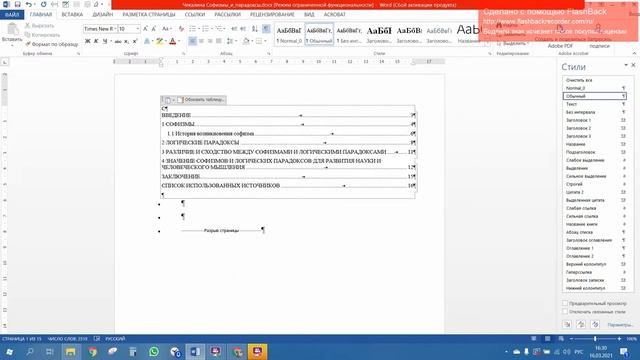
Task: Toggle strikethrough formatting
Action: coord(118,41)
